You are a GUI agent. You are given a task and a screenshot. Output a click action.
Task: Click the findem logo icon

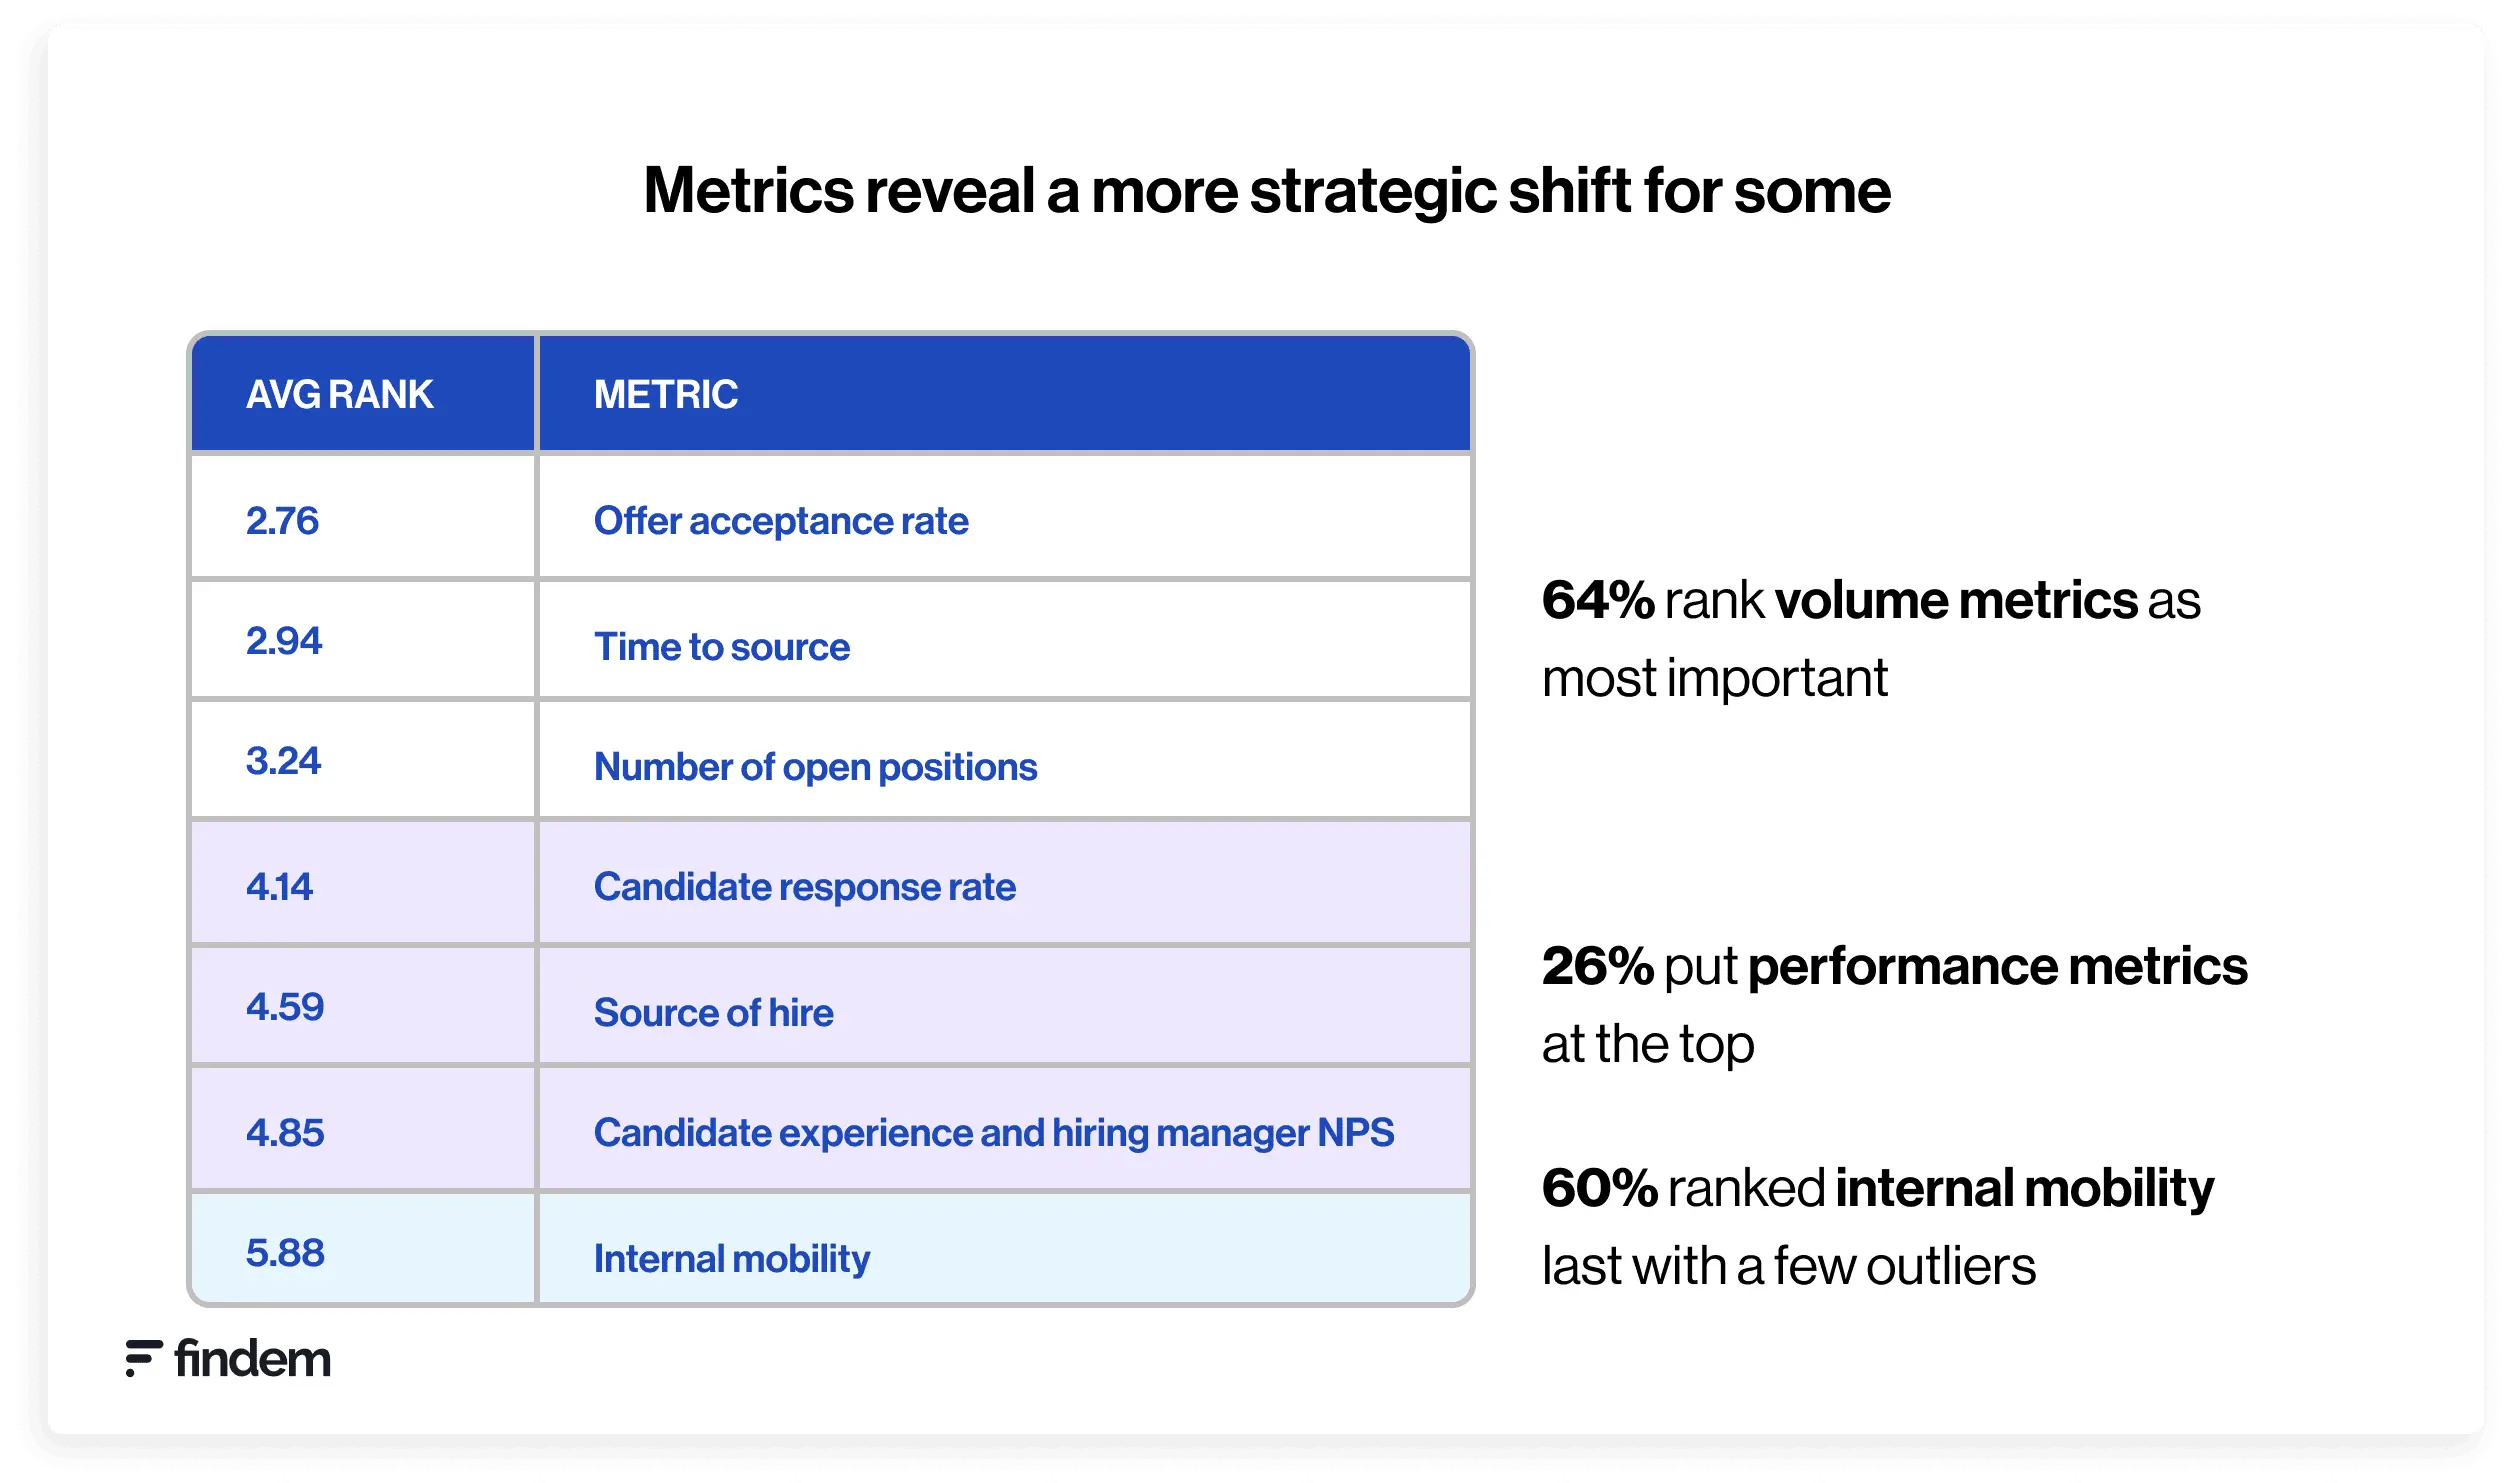click(144, 1358)
